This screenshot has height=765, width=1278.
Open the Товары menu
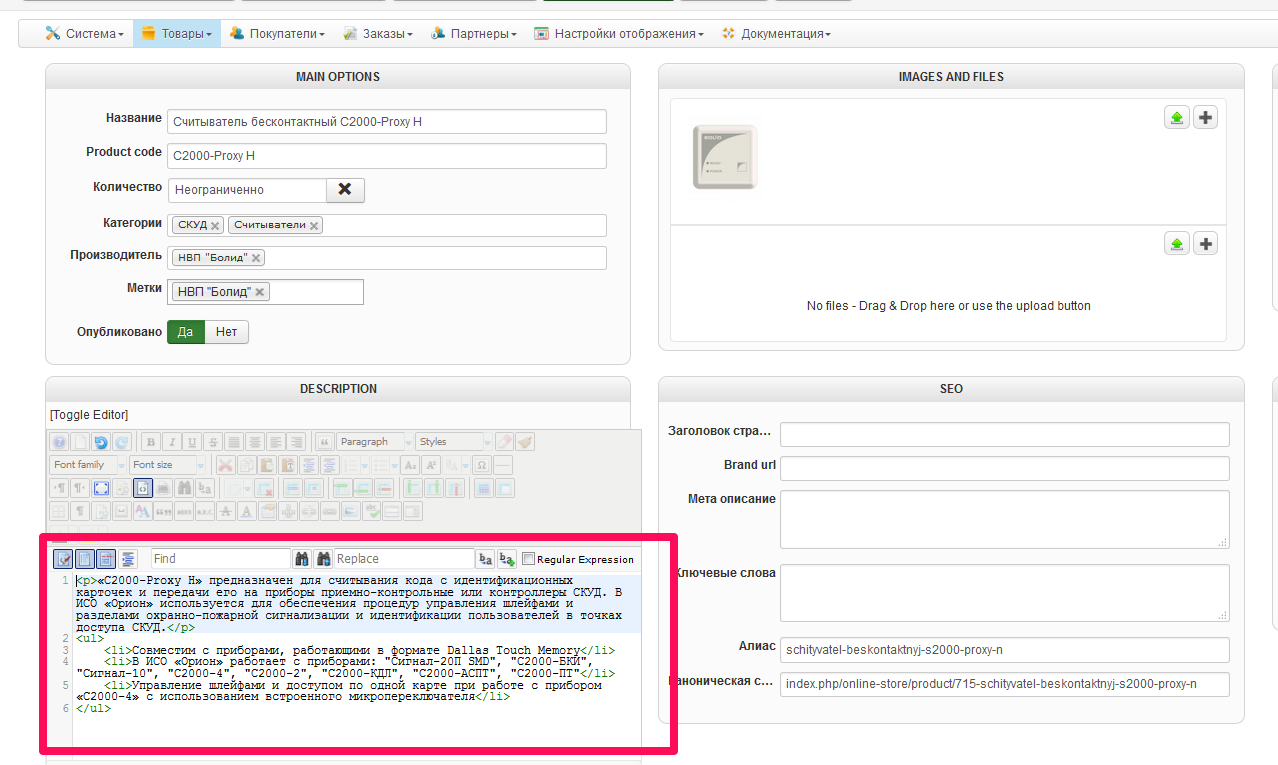tap(176, 33)
